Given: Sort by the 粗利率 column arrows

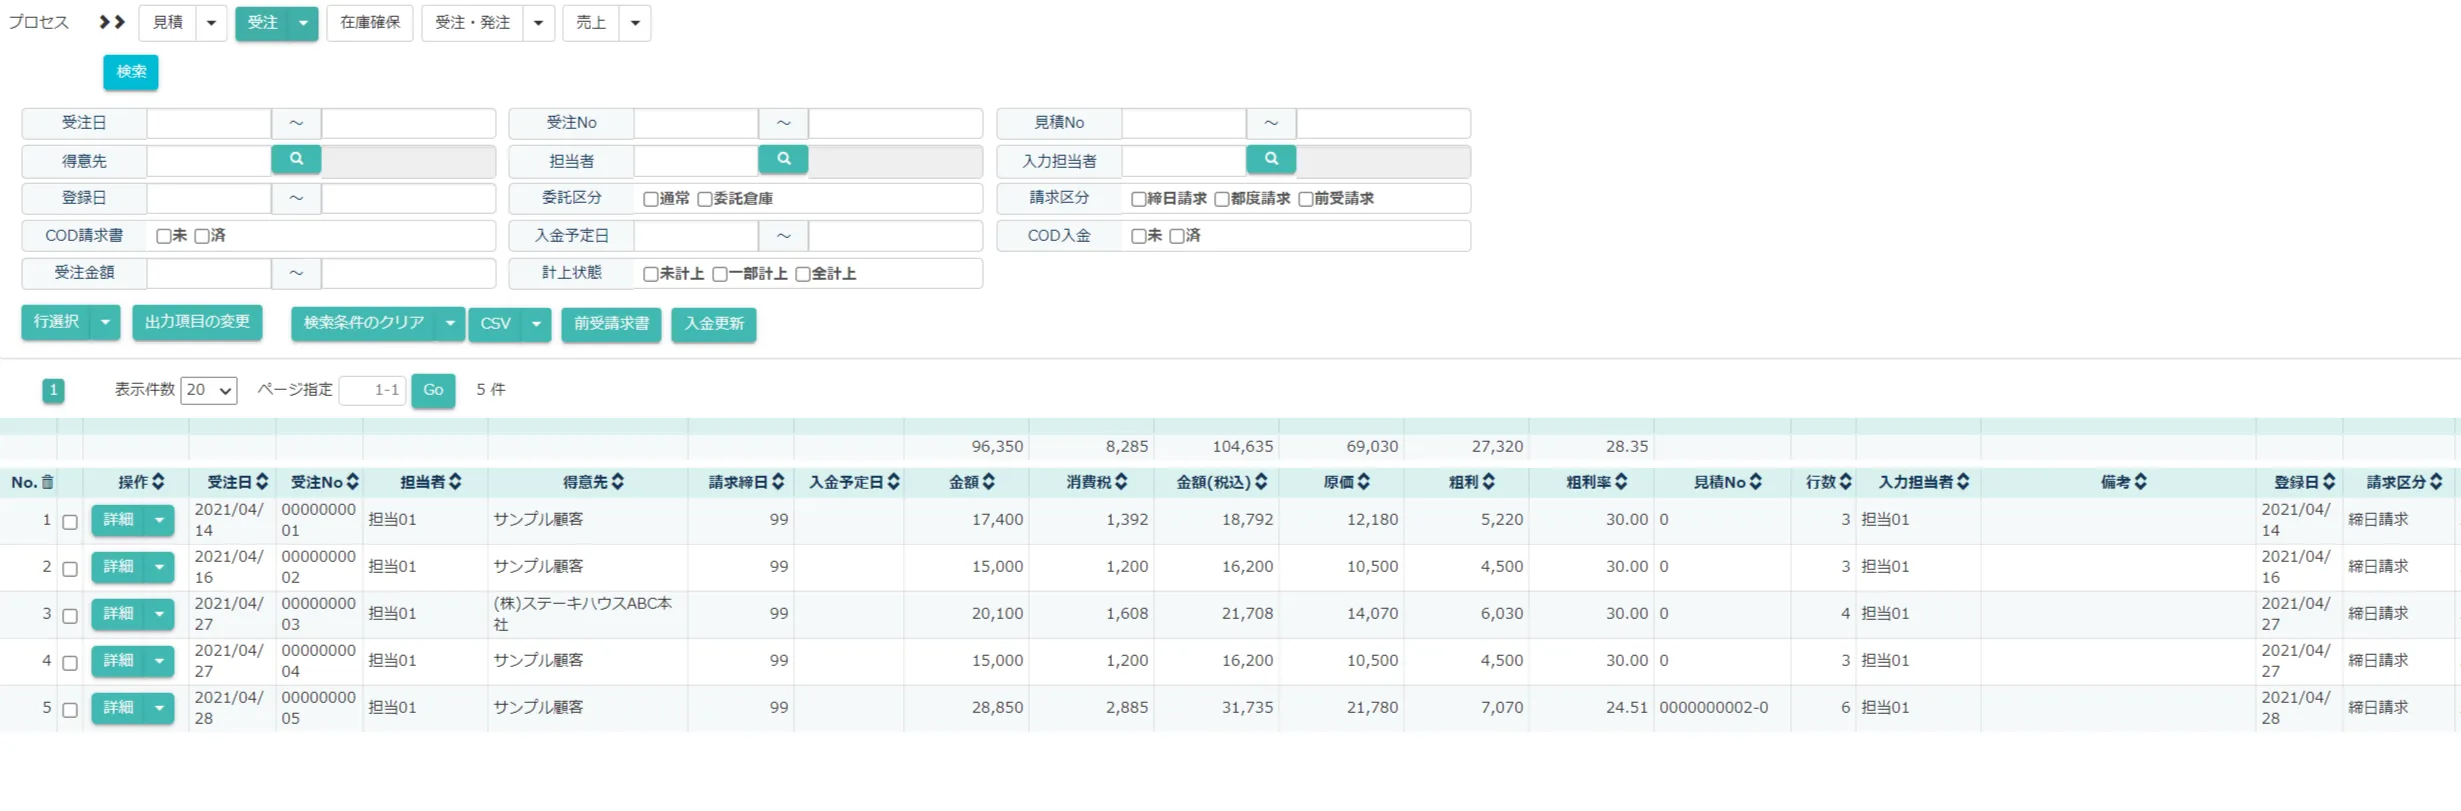Looking at the screenshot, I should click(x=1621, y=482).
